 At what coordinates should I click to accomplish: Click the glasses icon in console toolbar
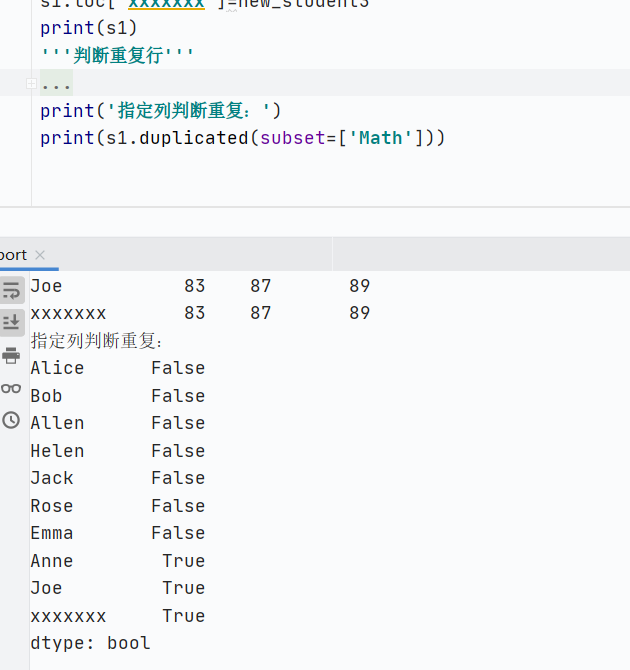[11, 388]
